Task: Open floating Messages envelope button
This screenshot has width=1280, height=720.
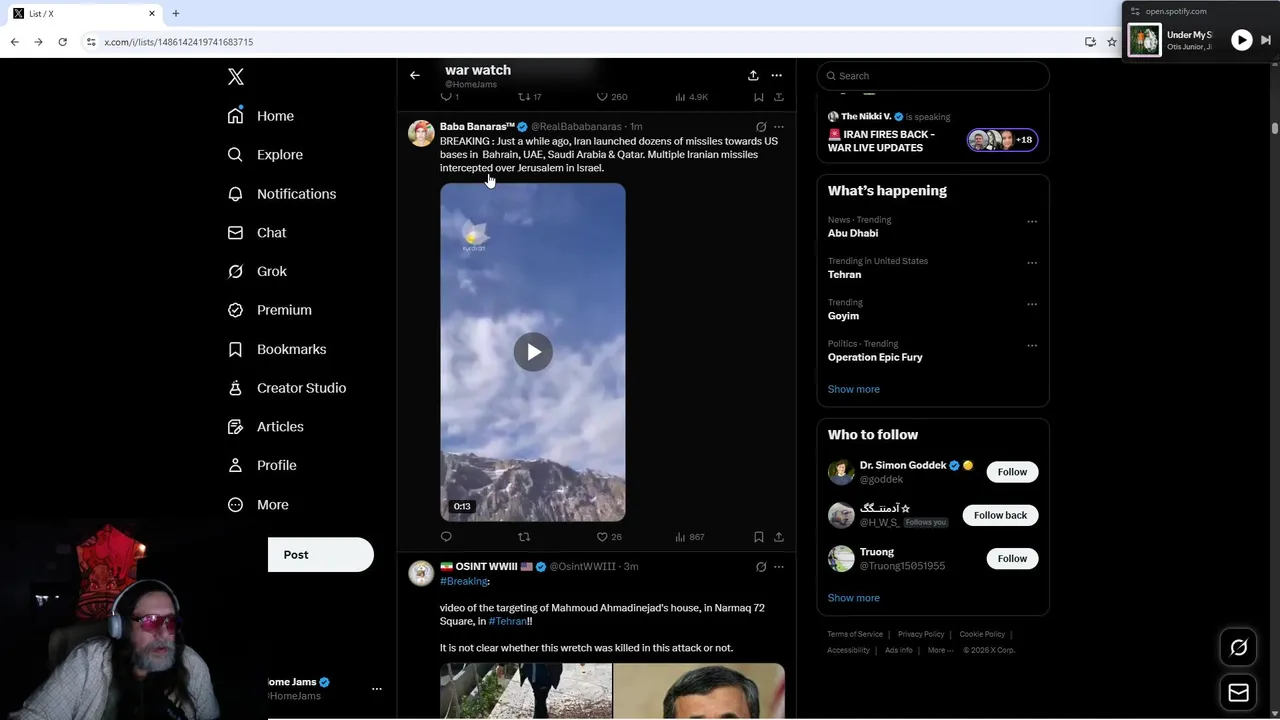Action: pyautogui.click(x=1238, y=692)
